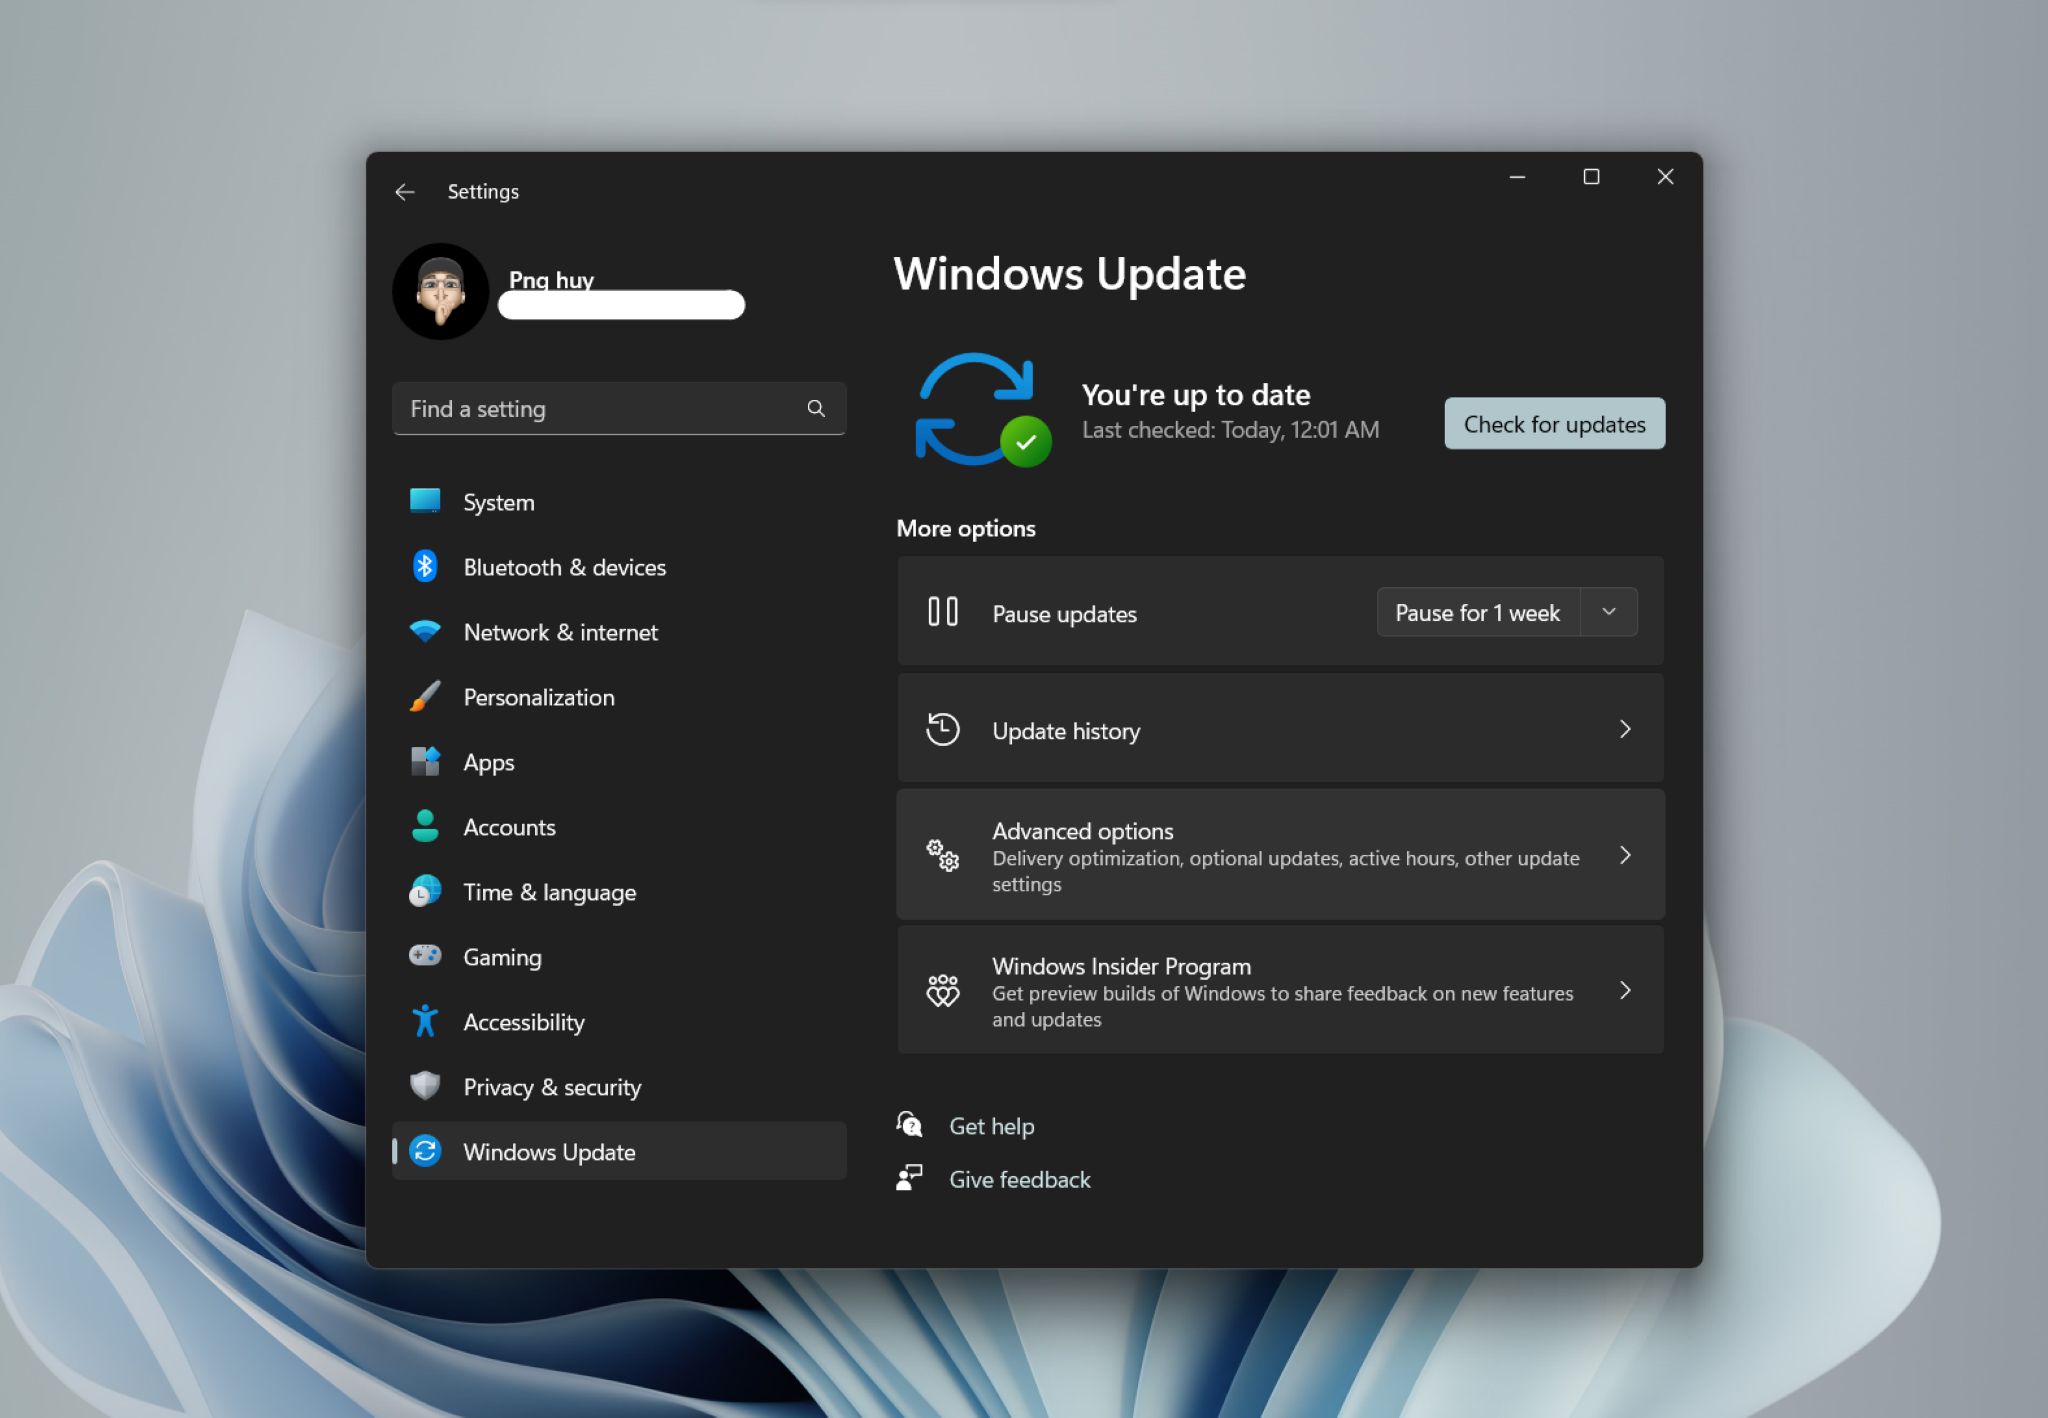The image size is (2048, 1418).
Task: Click the Gaming controller icon
Action: coord(425,956)
